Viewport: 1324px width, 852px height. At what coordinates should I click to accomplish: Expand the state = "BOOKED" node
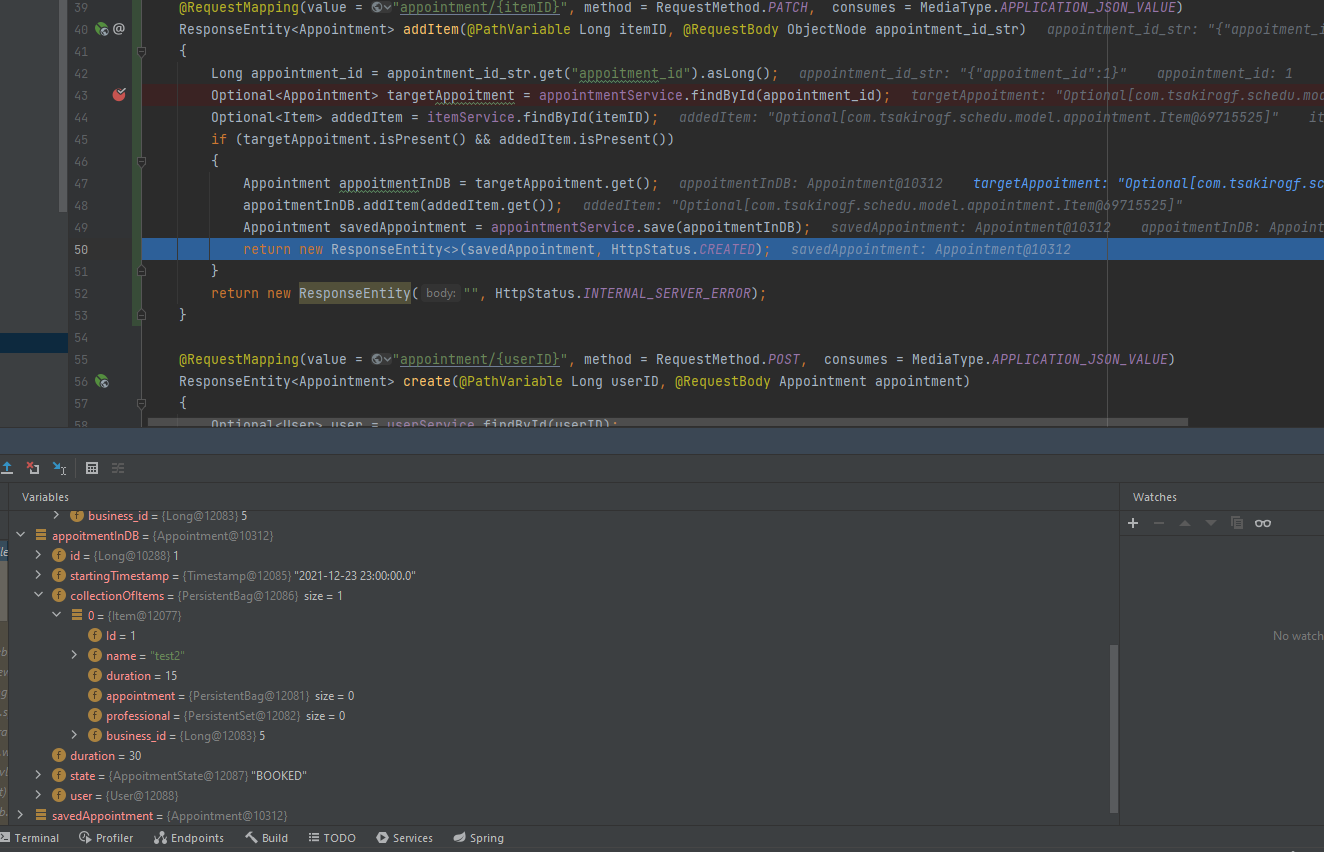click(x=38, y=776)
